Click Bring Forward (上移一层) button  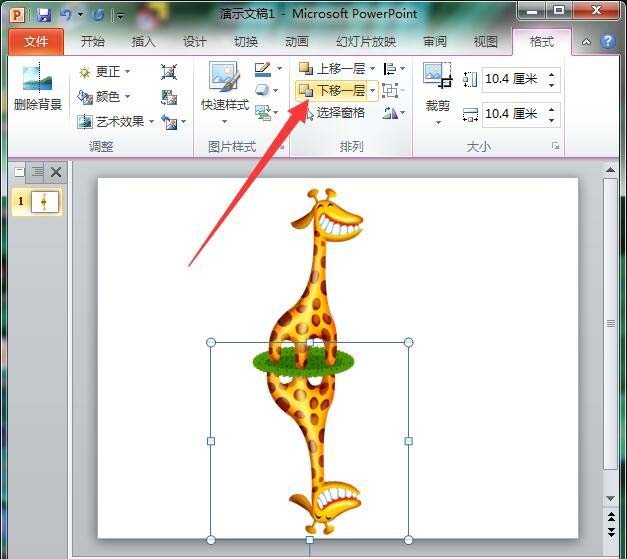pos(332,69)
